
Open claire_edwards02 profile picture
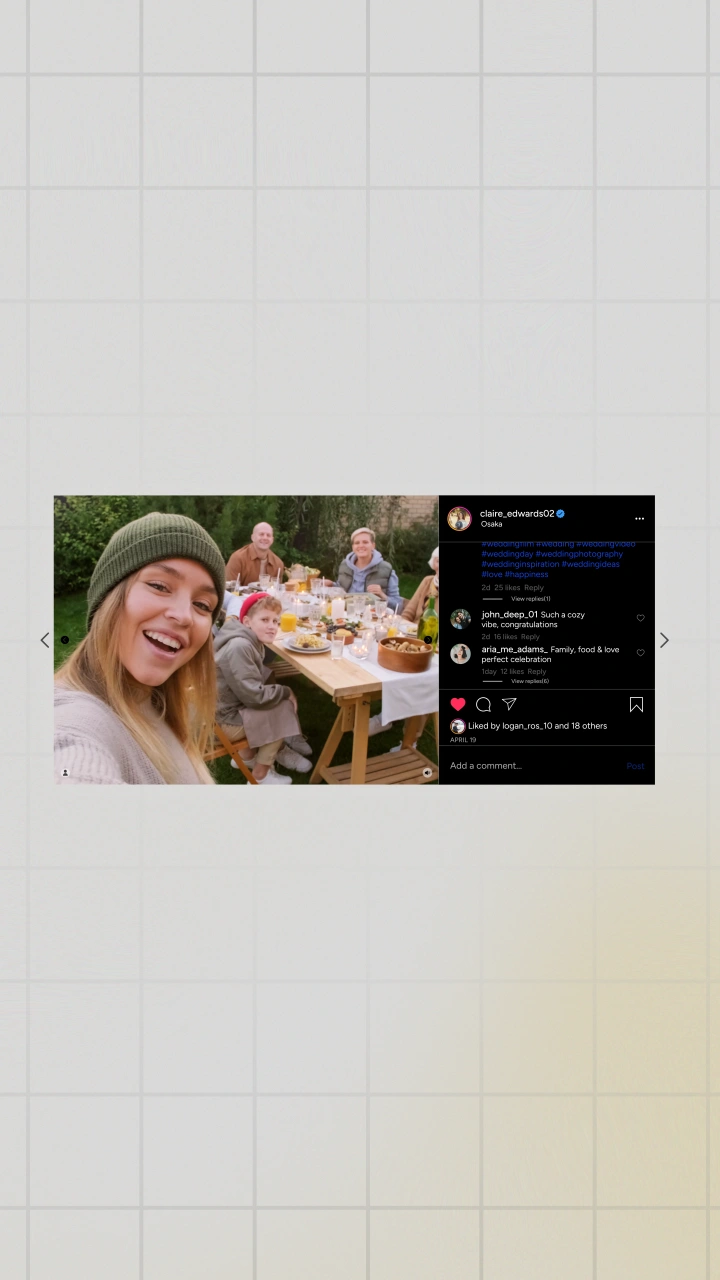(459, 518)
